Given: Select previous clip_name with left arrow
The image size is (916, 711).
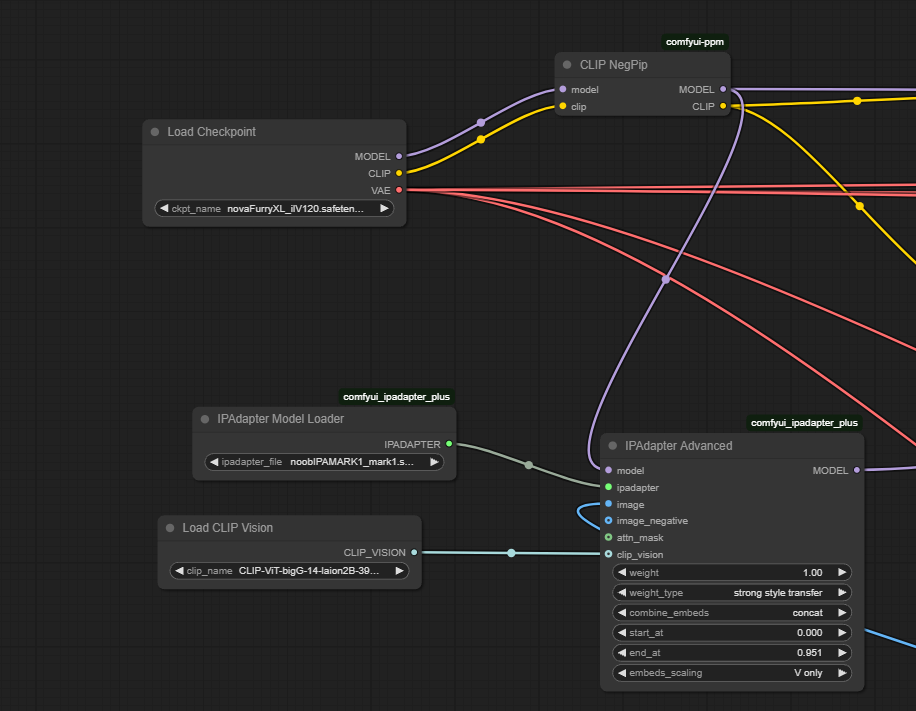Looking at the screenshot, I should (x=179, y=571).
